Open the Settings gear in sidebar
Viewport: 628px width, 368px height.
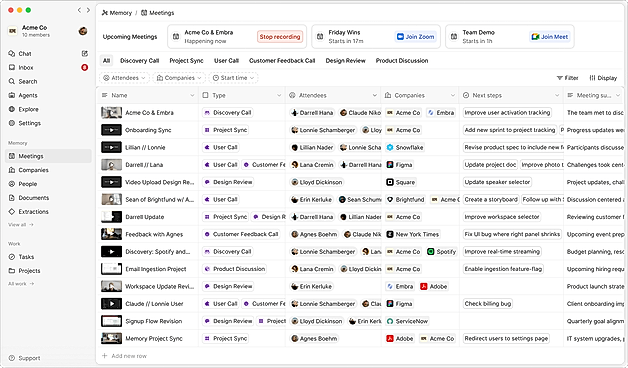click(12, 123)
